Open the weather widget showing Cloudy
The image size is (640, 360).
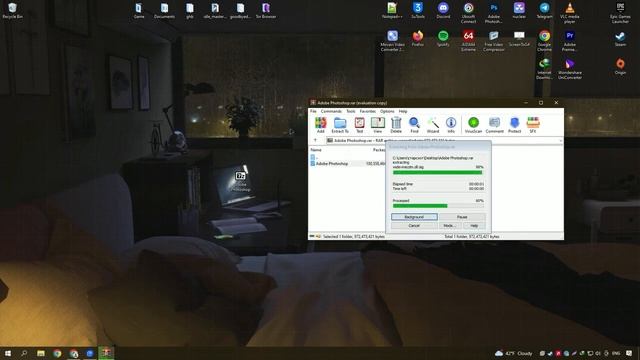(x=513, y=353)
